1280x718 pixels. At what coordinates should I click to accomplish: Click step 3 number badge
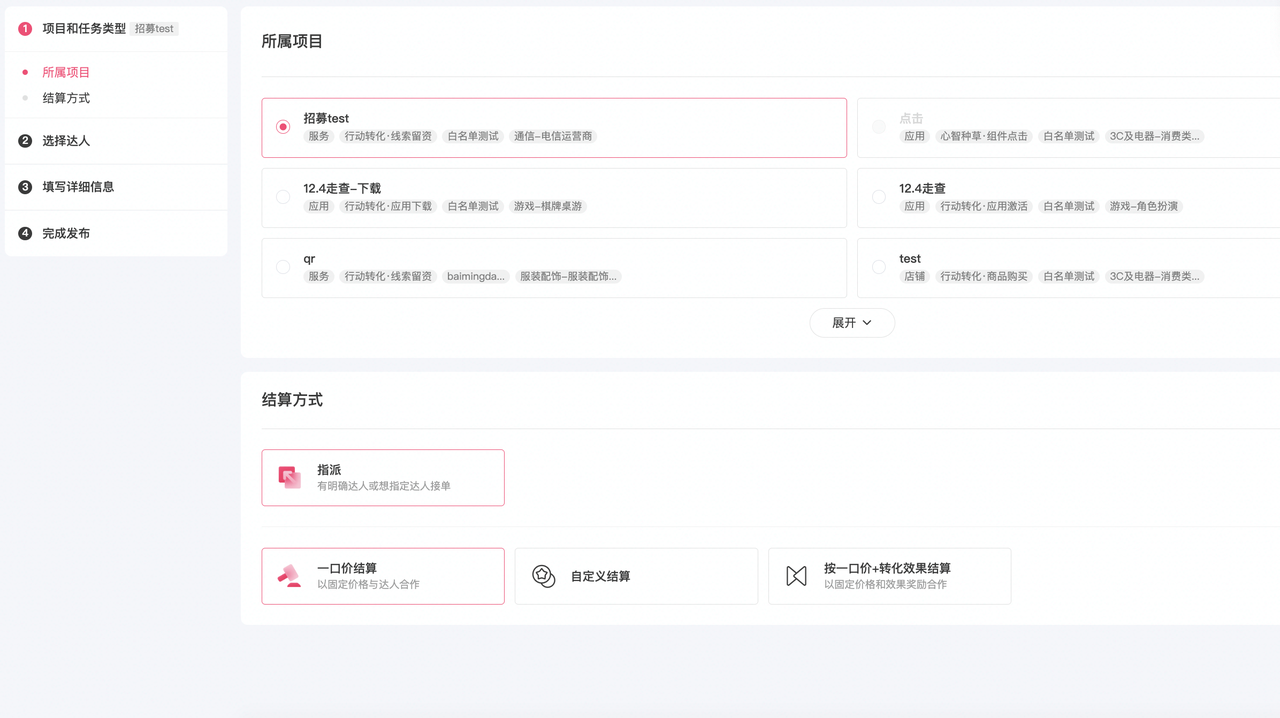click(x=25, y=187)
